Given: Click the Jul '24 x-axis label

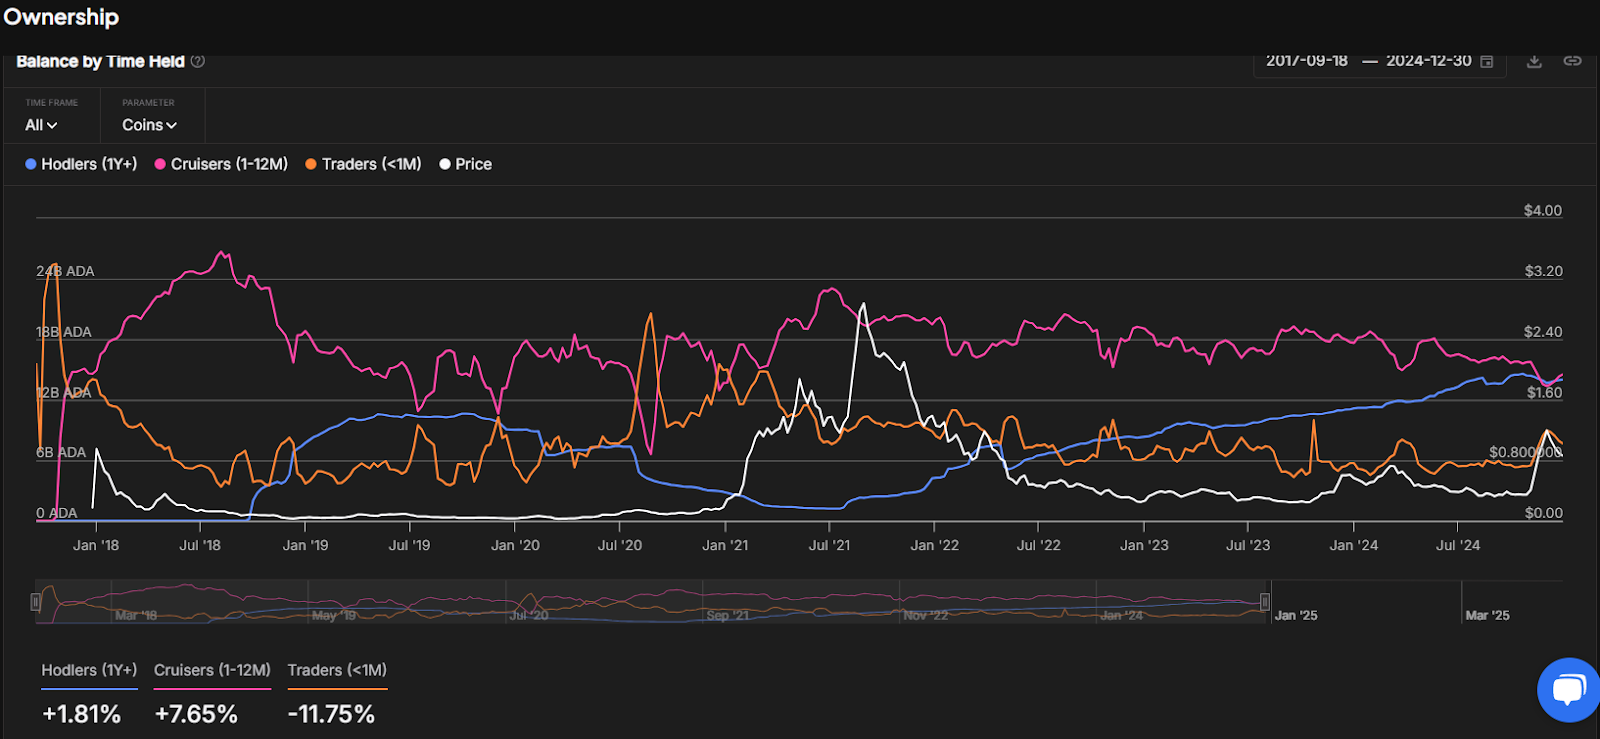Looking at the screenshot, I should pos(1458,545).
